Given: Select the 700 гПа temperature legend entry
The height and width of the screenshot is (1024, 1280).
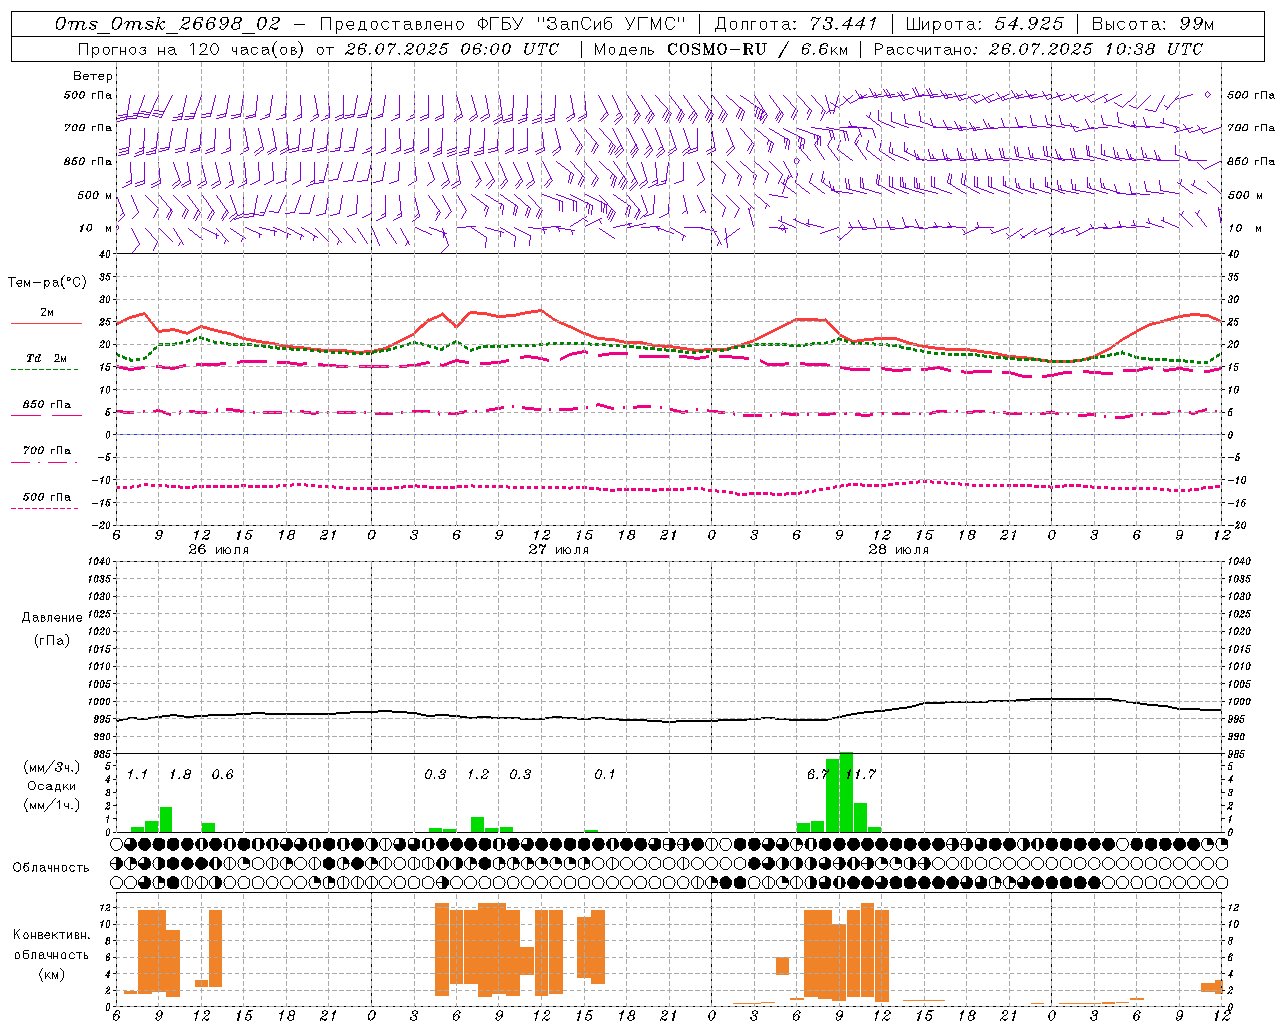Looking at the screenshot, I should (x=47, y=451).
